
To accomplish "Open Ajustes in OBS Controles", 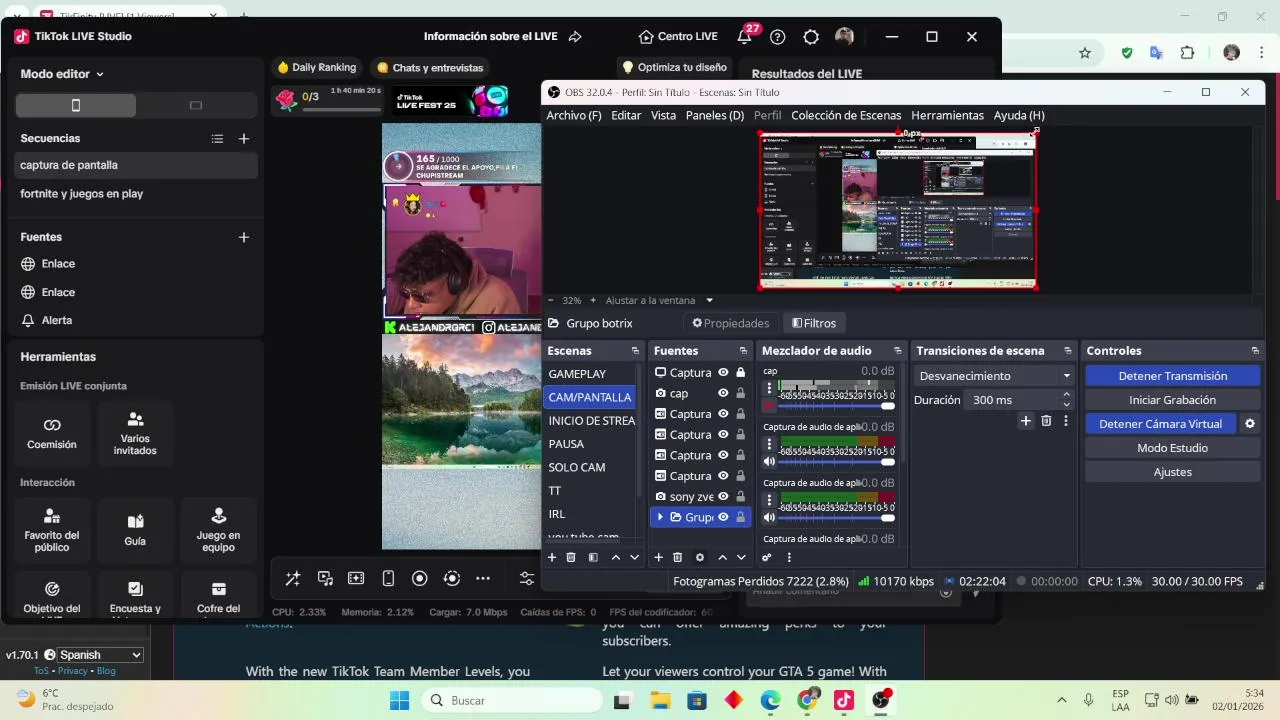I will click(x=1173, y=472).
